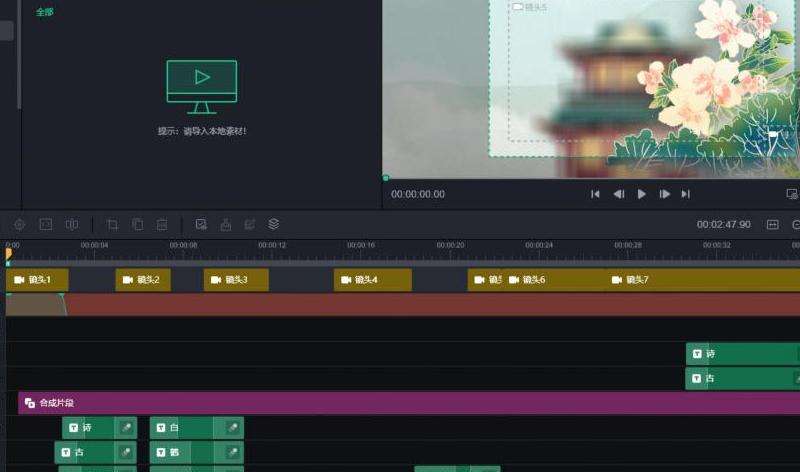Jump to the start of the video

click(x=595, y=194)
